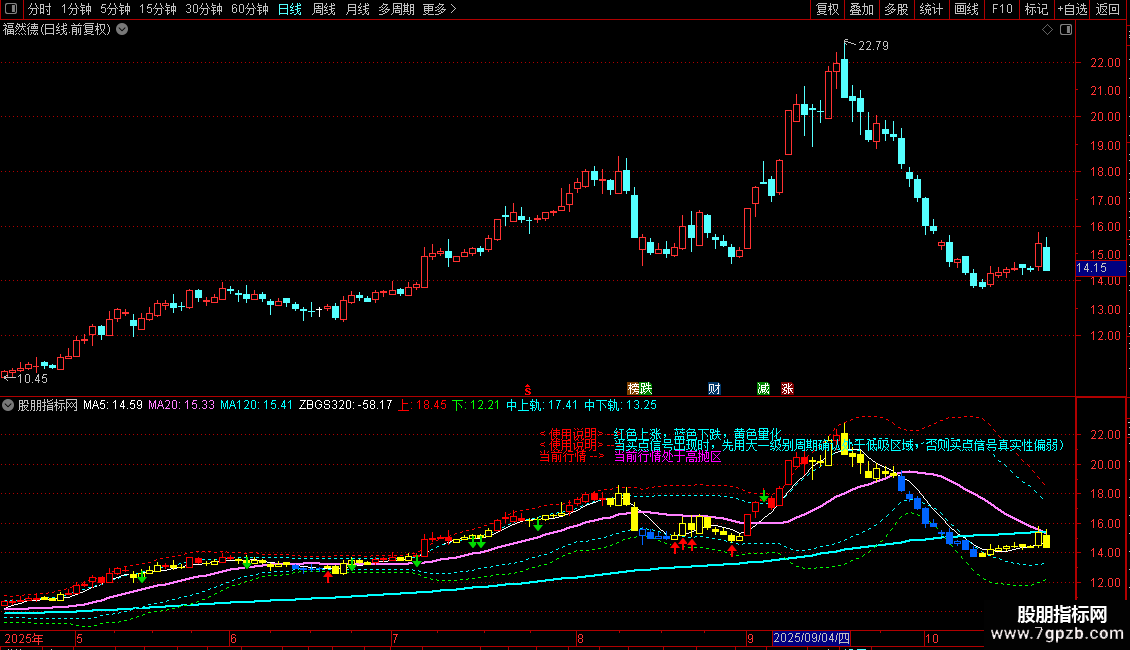Click the 统计 statistics button

click(x=931, y=9)
